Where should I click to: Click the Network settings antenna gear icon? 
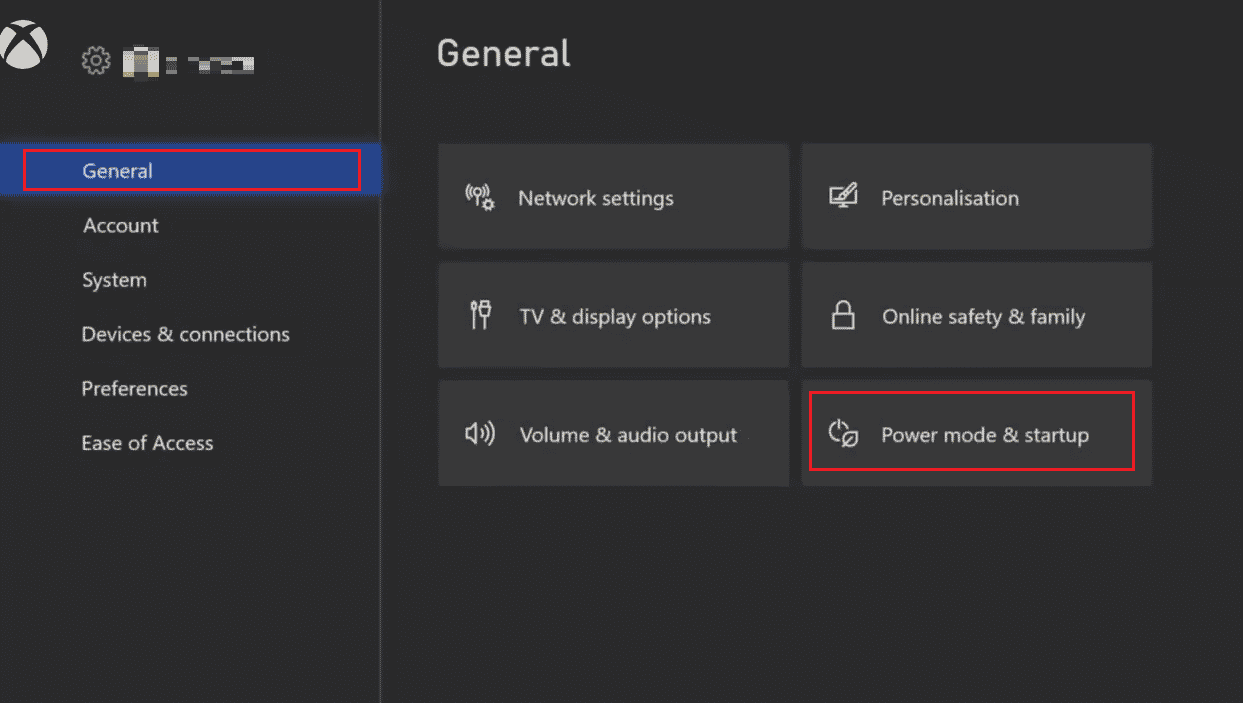(x=480, y=197)
